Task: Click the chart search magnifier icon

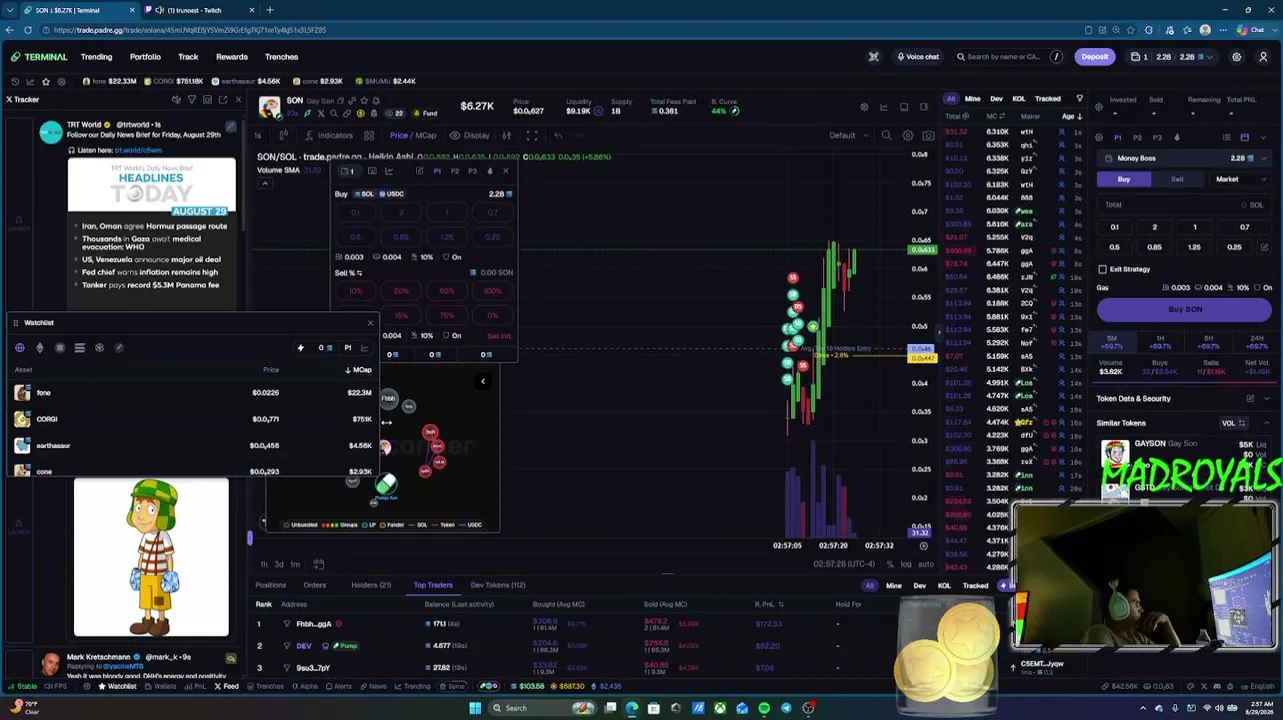Action: 886,135
